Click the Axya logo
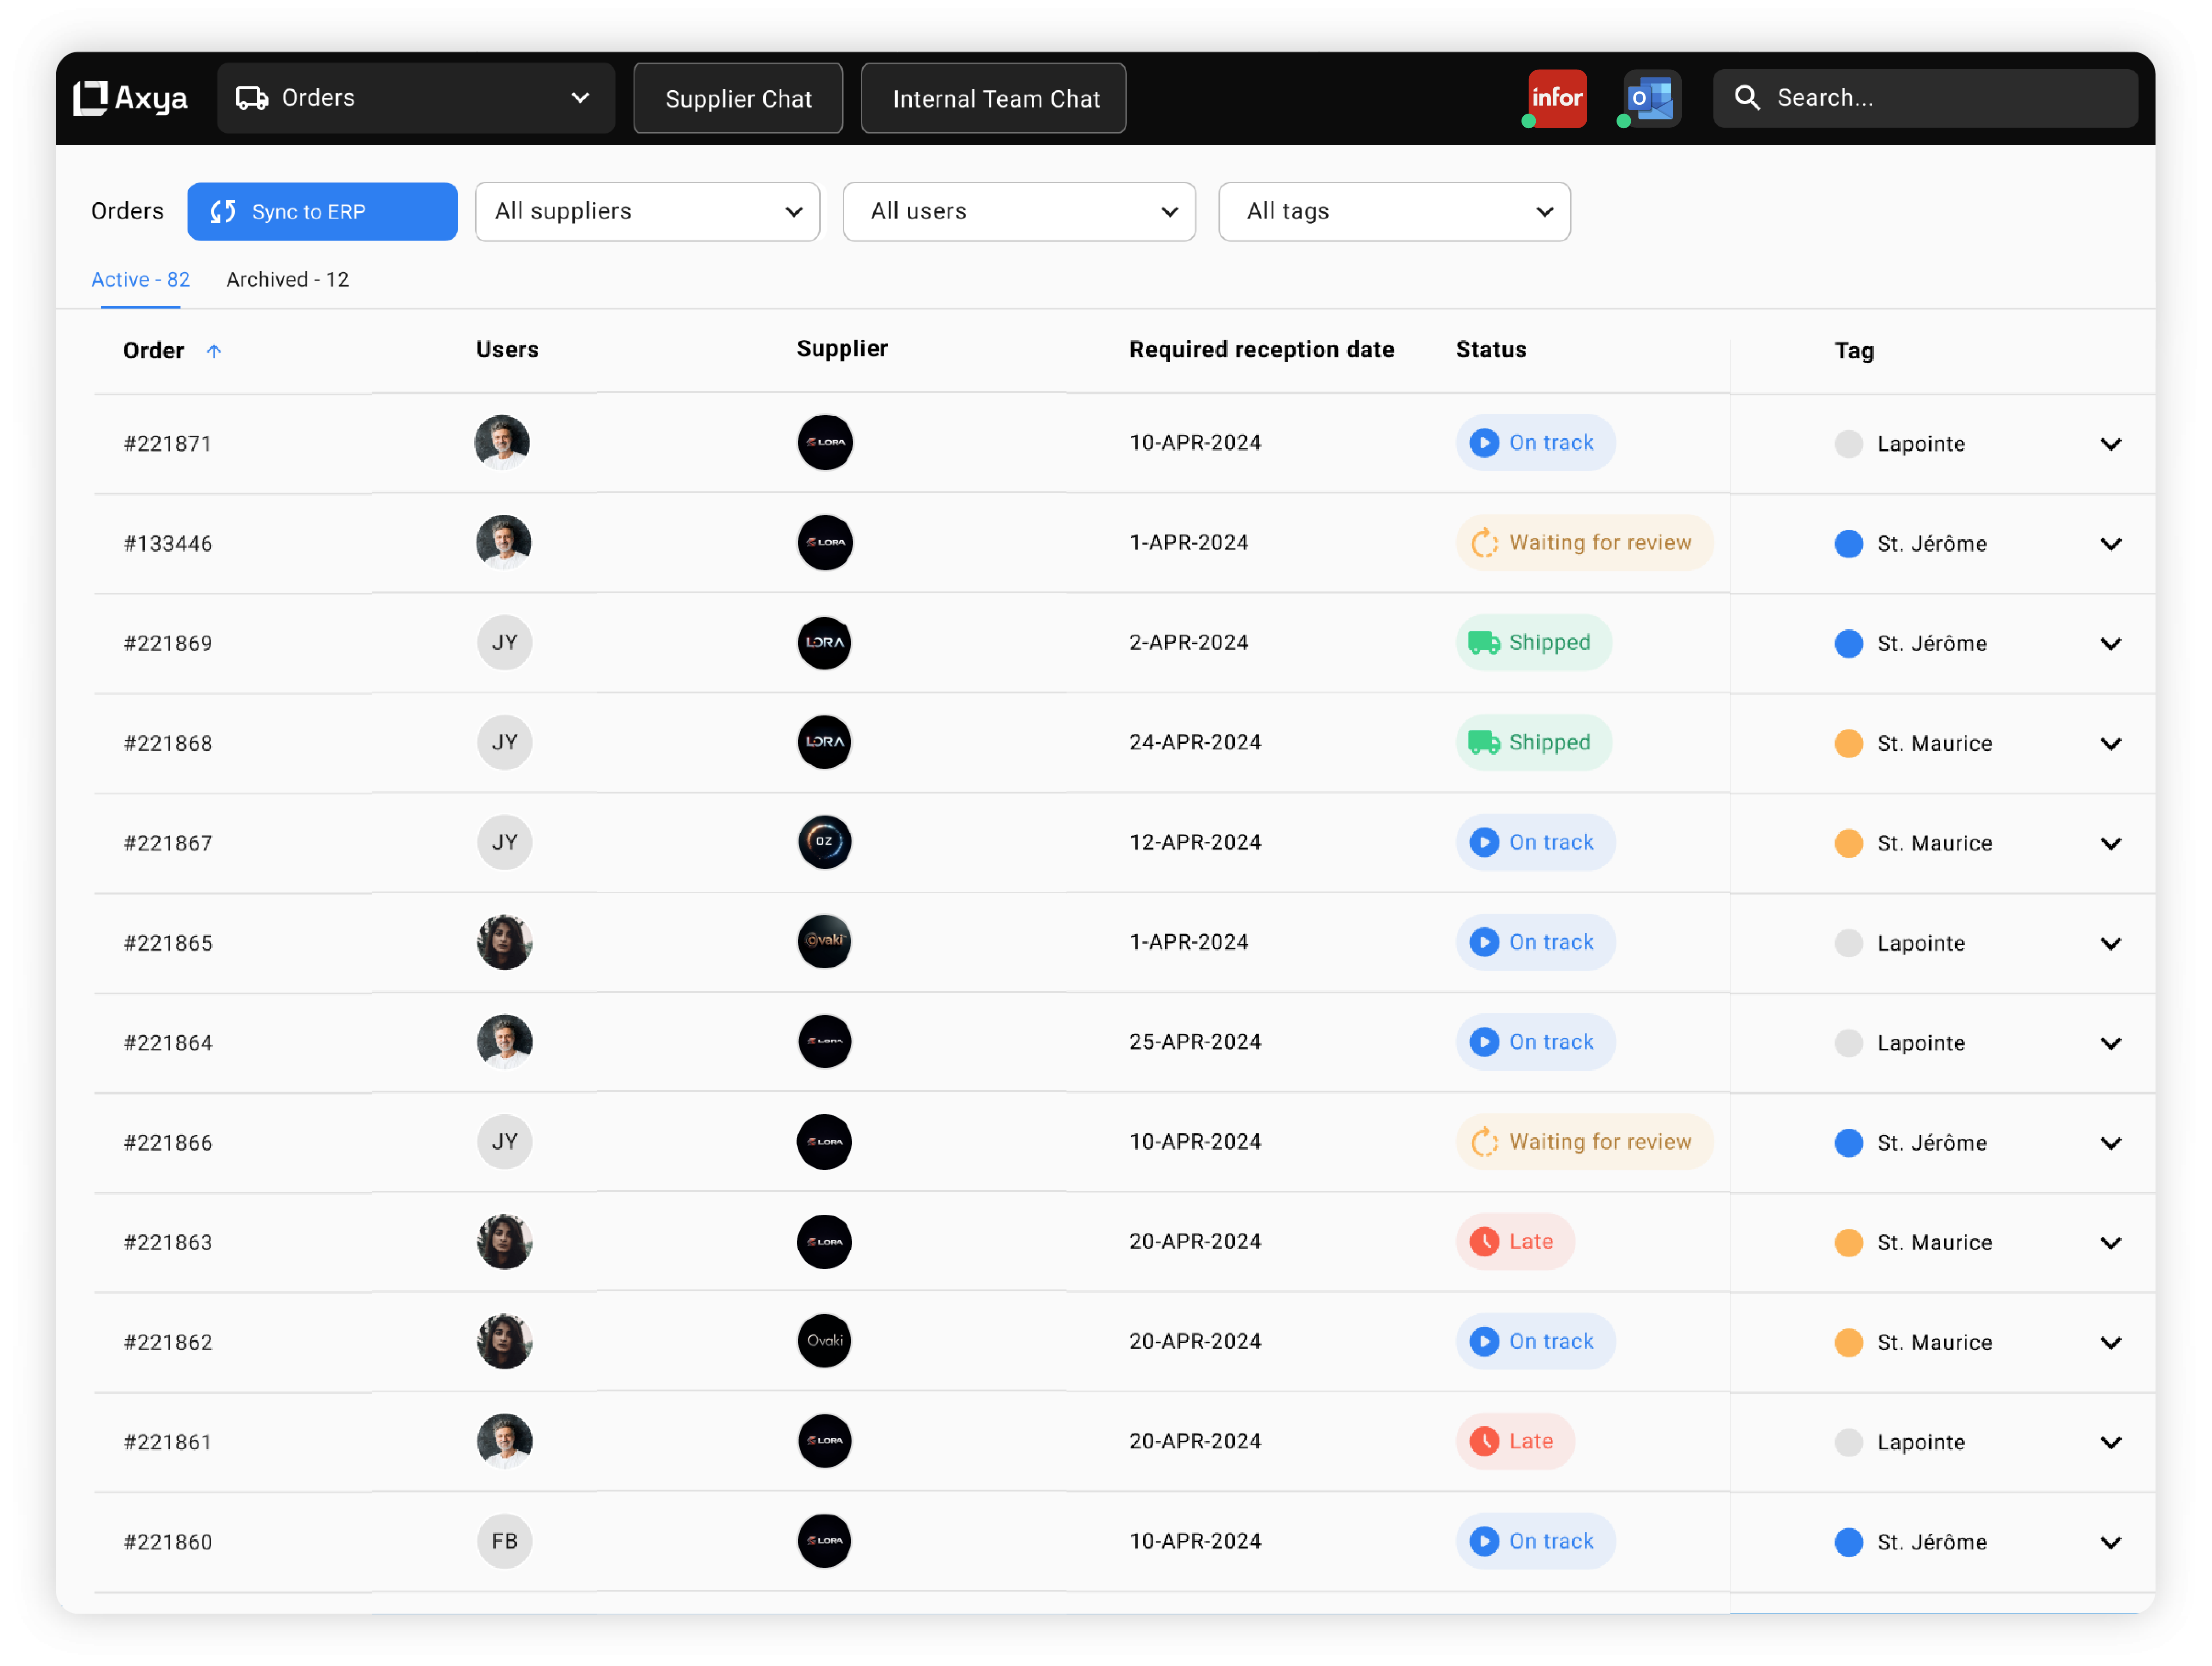 tap(131, 98)
